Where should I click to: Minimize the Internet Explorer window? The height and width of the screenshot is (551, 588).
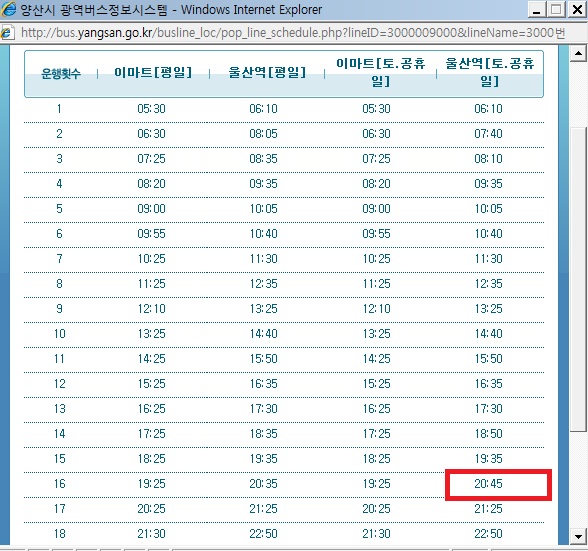point(537,10)
